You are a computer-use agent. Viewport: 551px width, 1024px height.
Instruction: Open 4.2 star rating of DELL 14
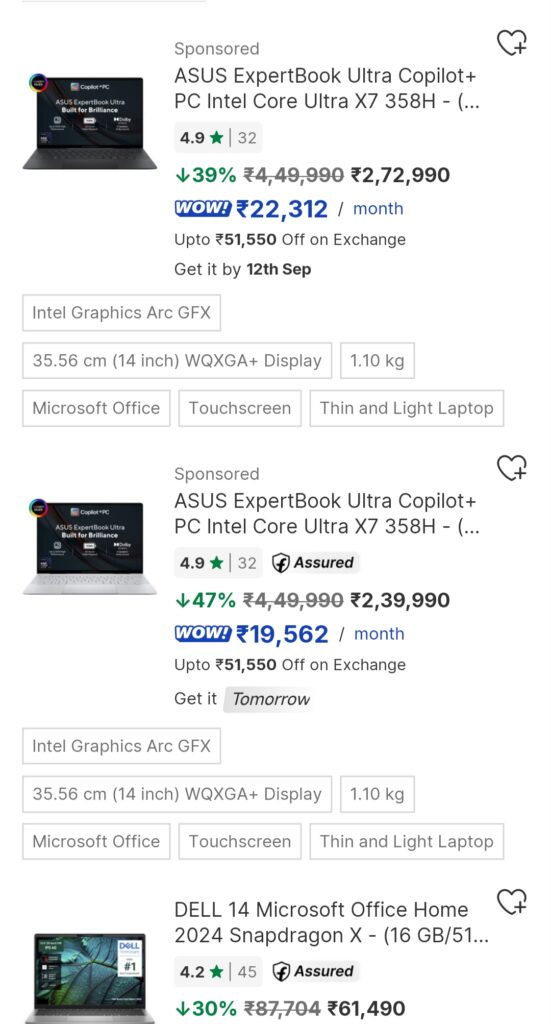tap(218, 972)
